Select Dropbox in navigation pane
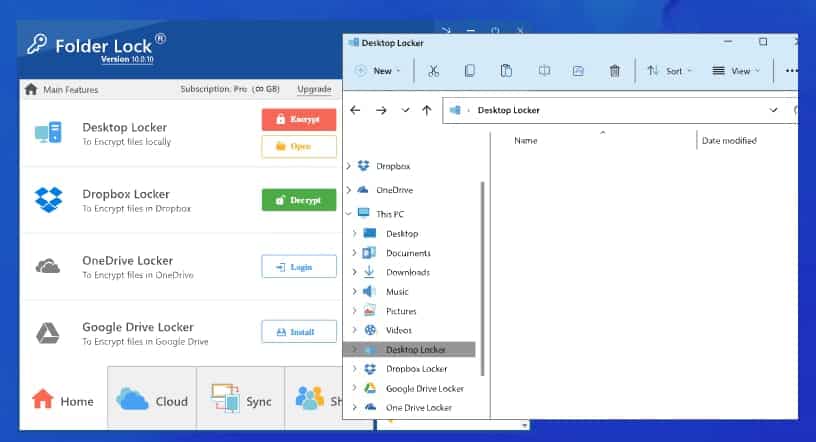This screenshot has width=816, height=442. (x=393, y=166)
